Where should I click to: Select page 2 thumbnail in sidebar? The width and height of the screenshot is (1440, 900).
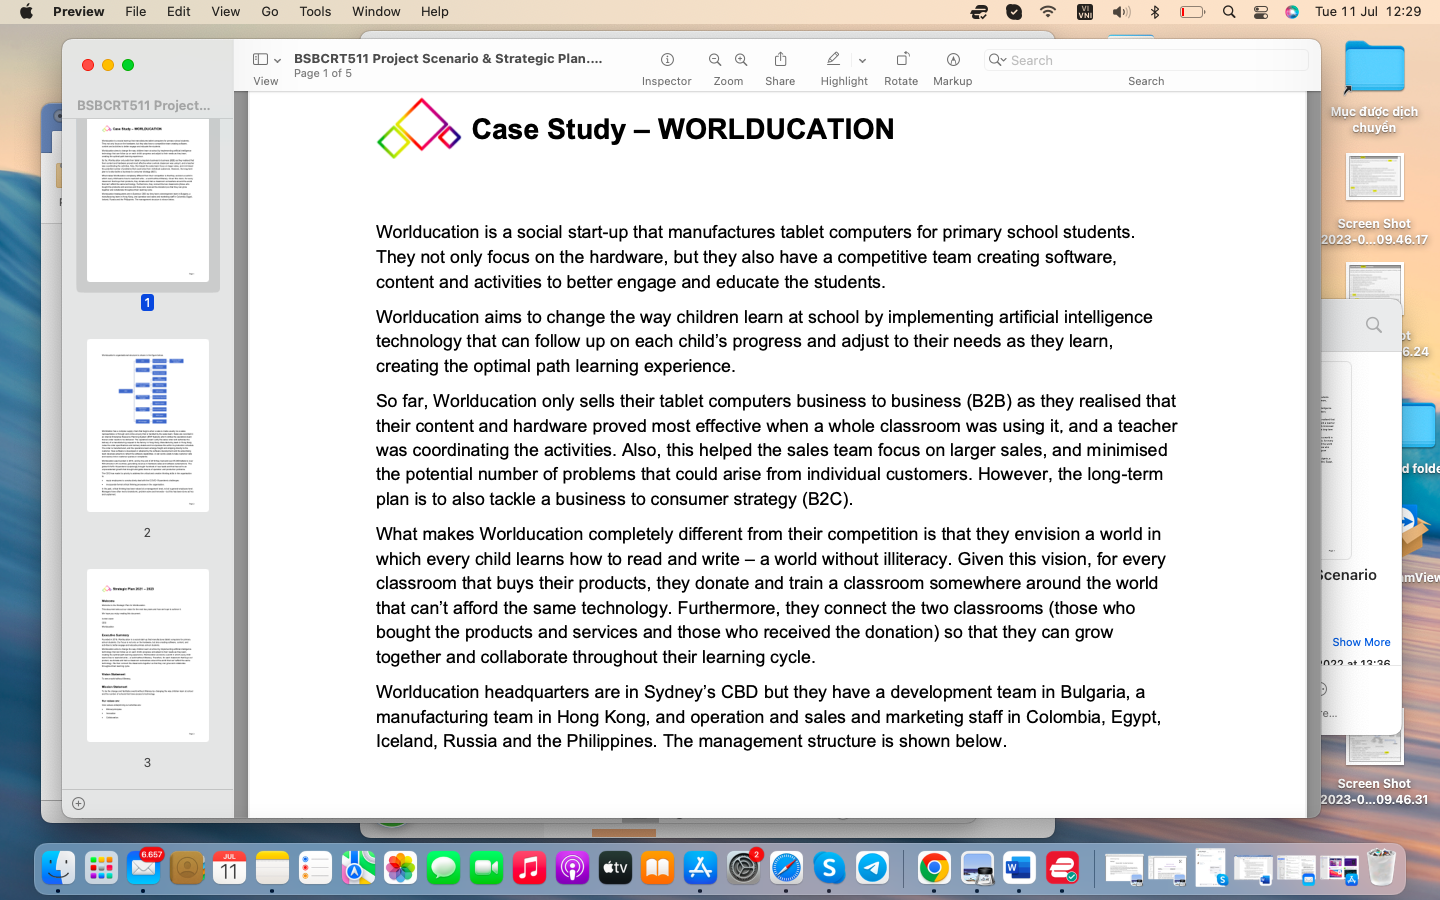(148, 426)
